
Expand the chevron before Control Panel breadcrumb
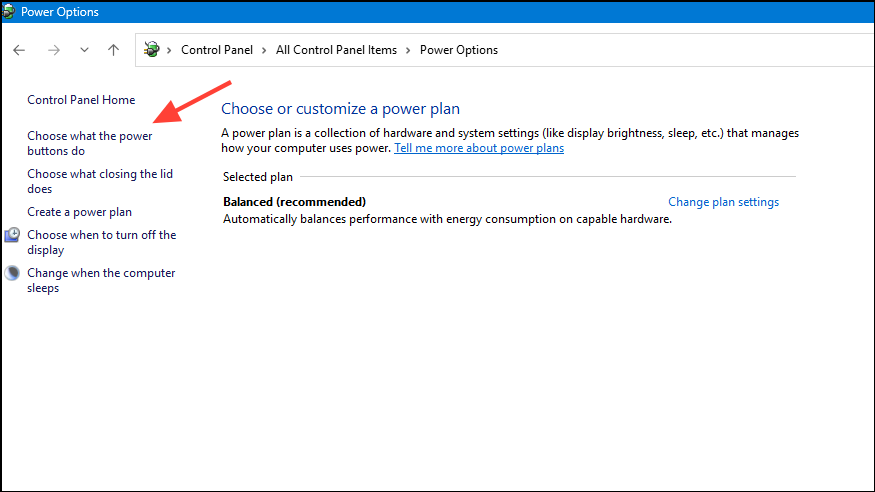pyautogui.click(x=169, y=50)
